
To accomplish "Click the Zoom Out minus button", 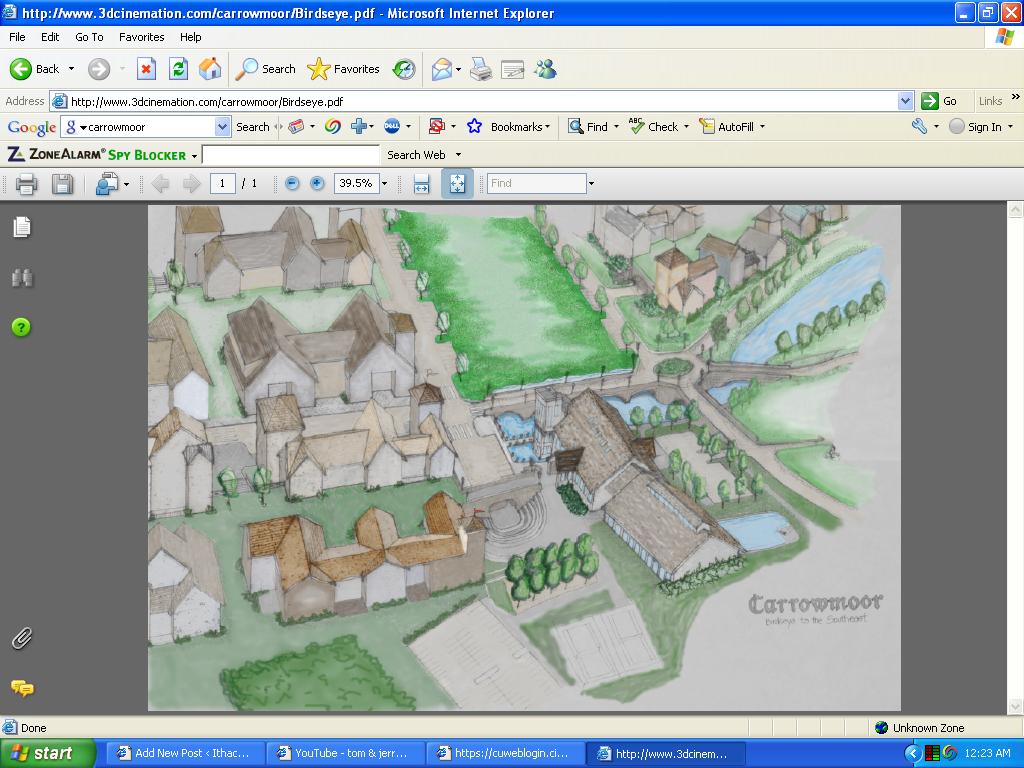I will (292, 183).
